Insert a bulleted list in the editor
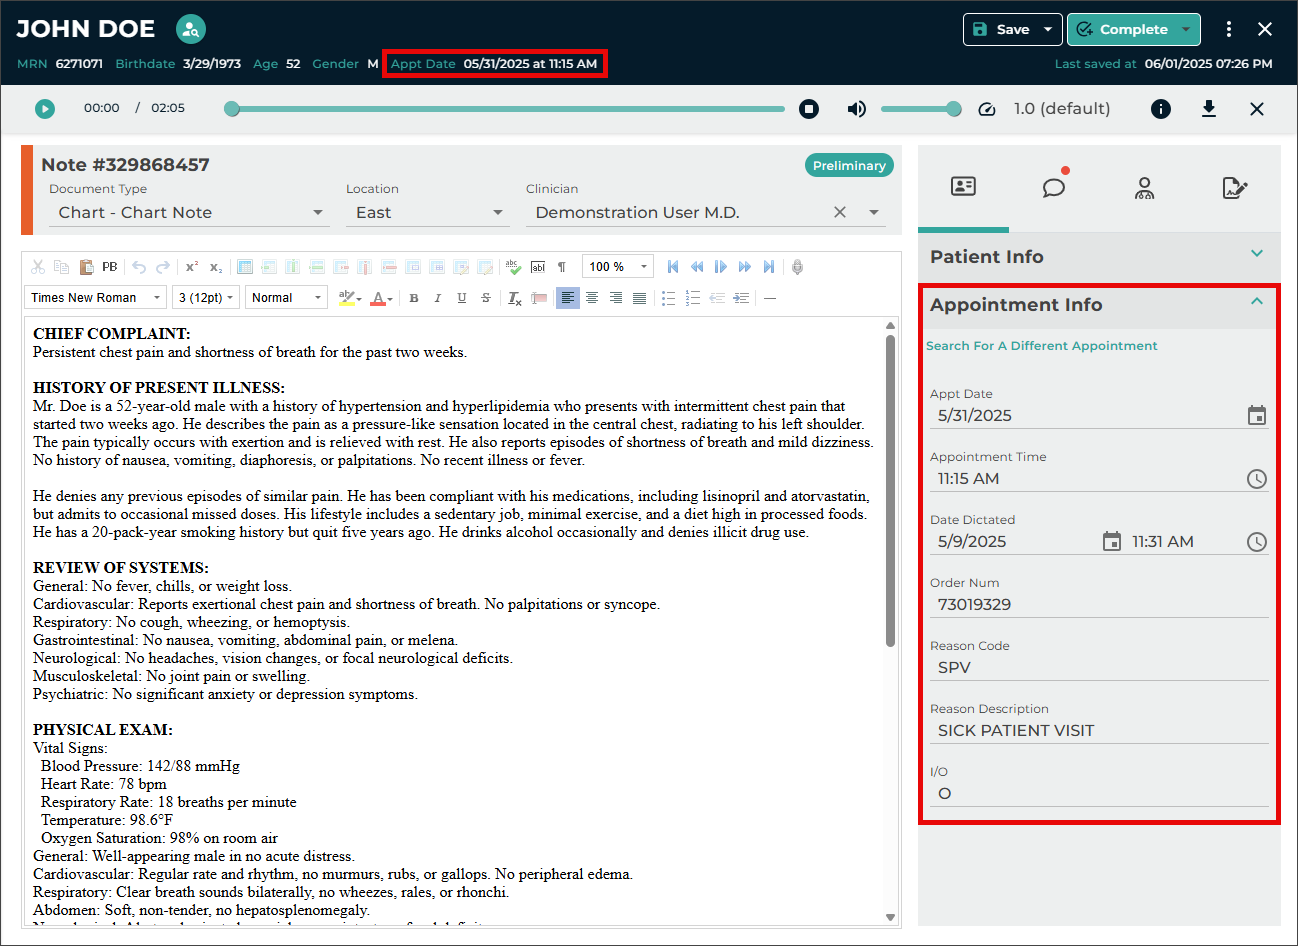 668,298
